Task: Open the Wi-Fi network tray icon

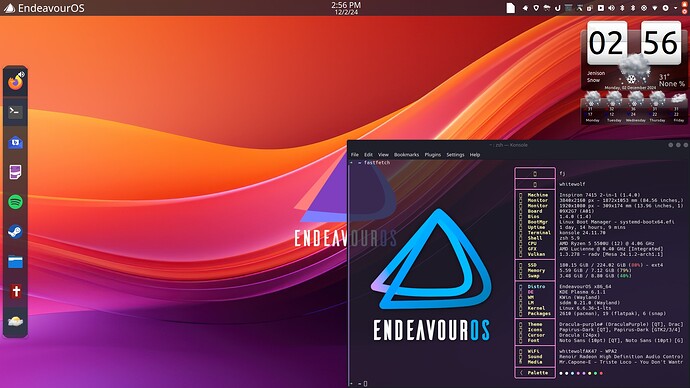Action: point(655,8)
